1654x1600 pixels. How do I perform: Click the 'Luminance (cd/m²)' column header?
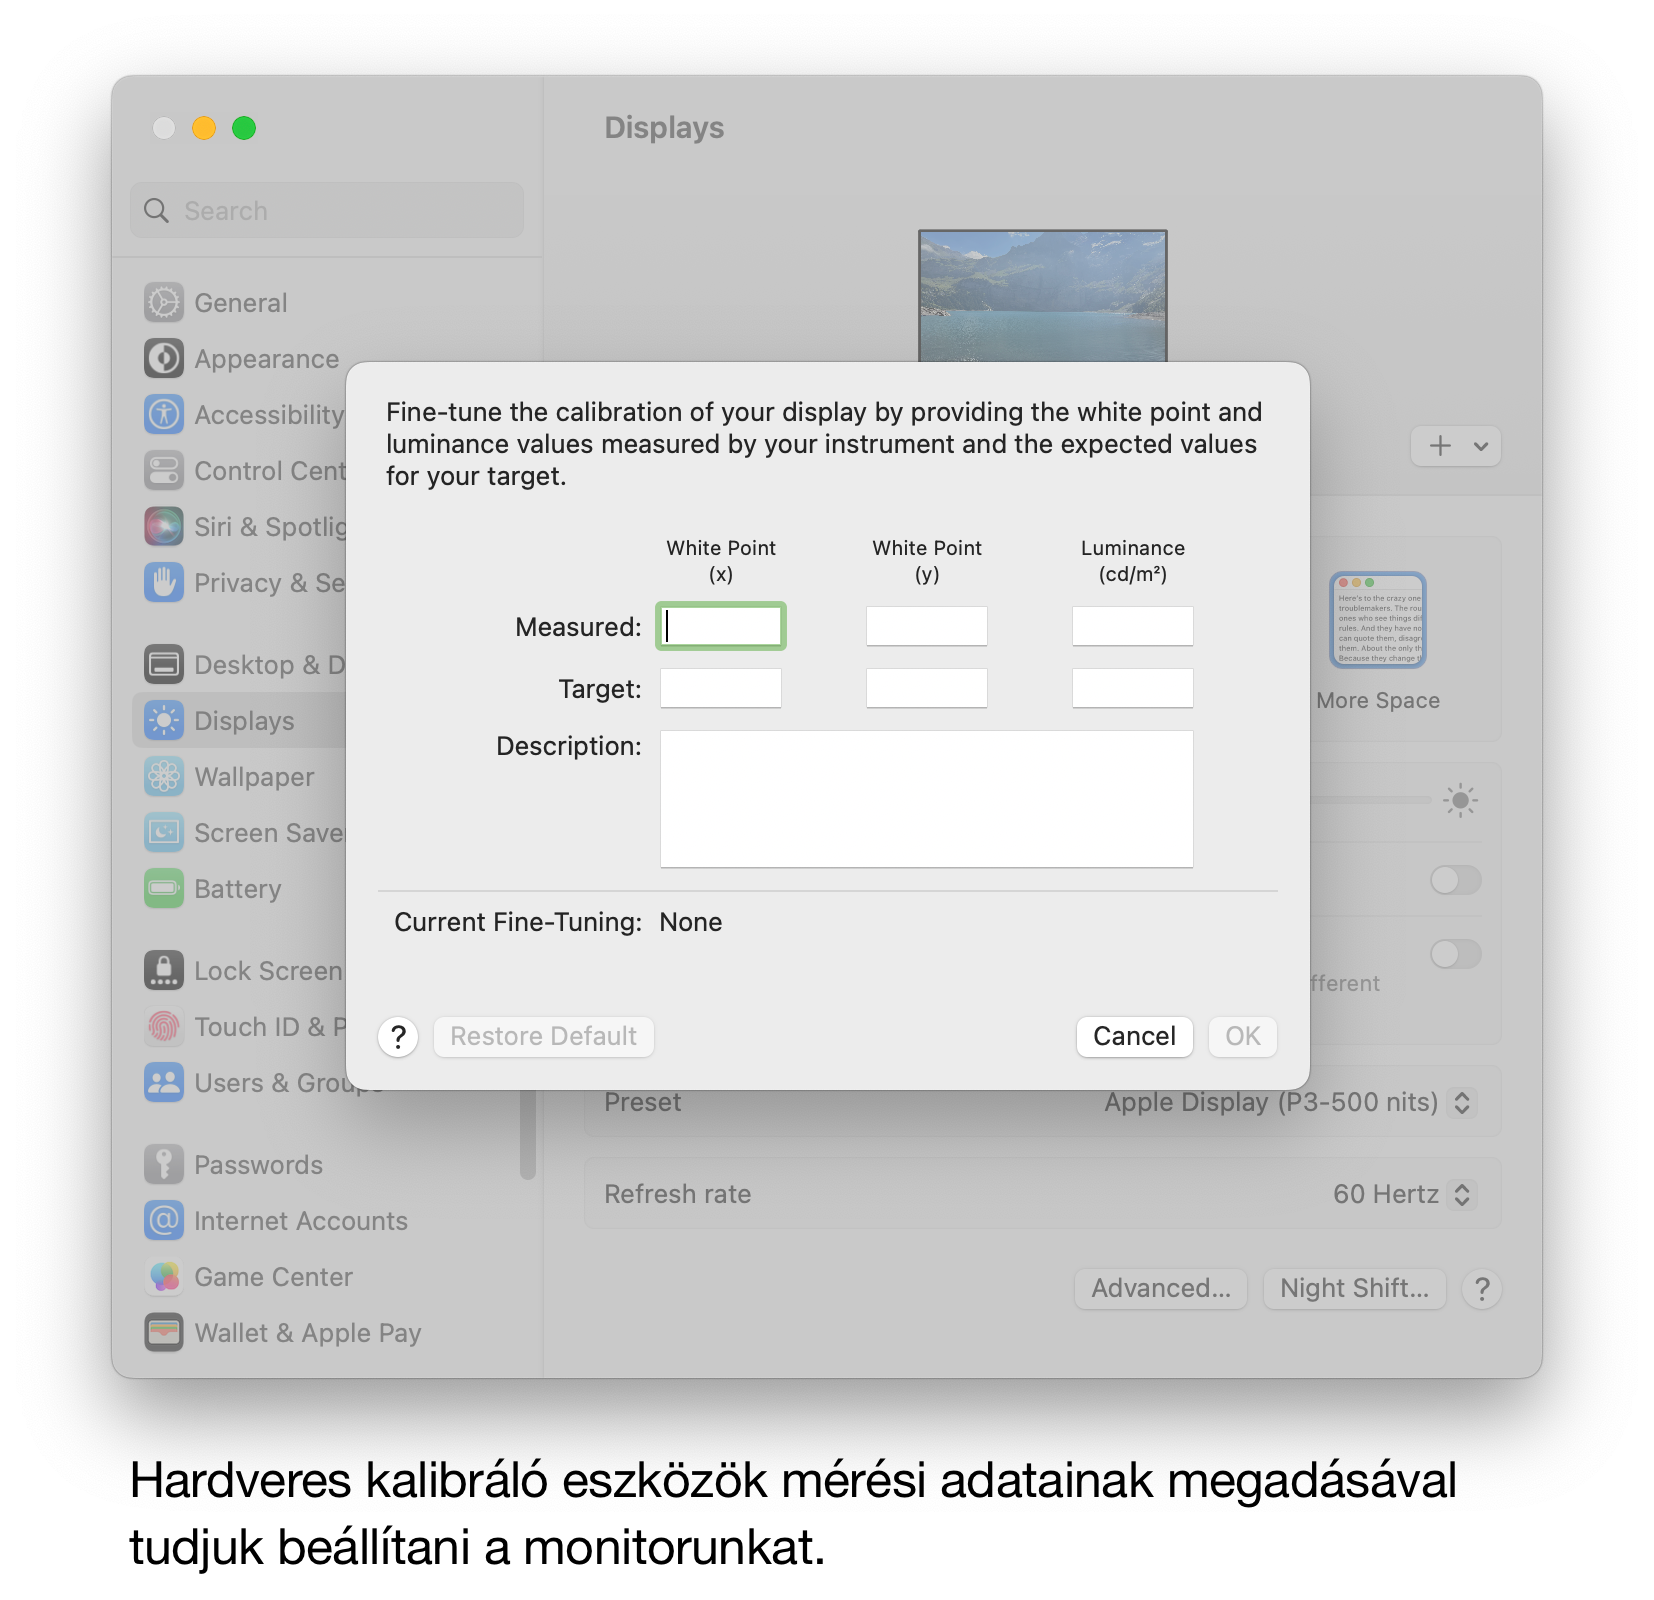pyautogui.click(x=1133, y=561)
